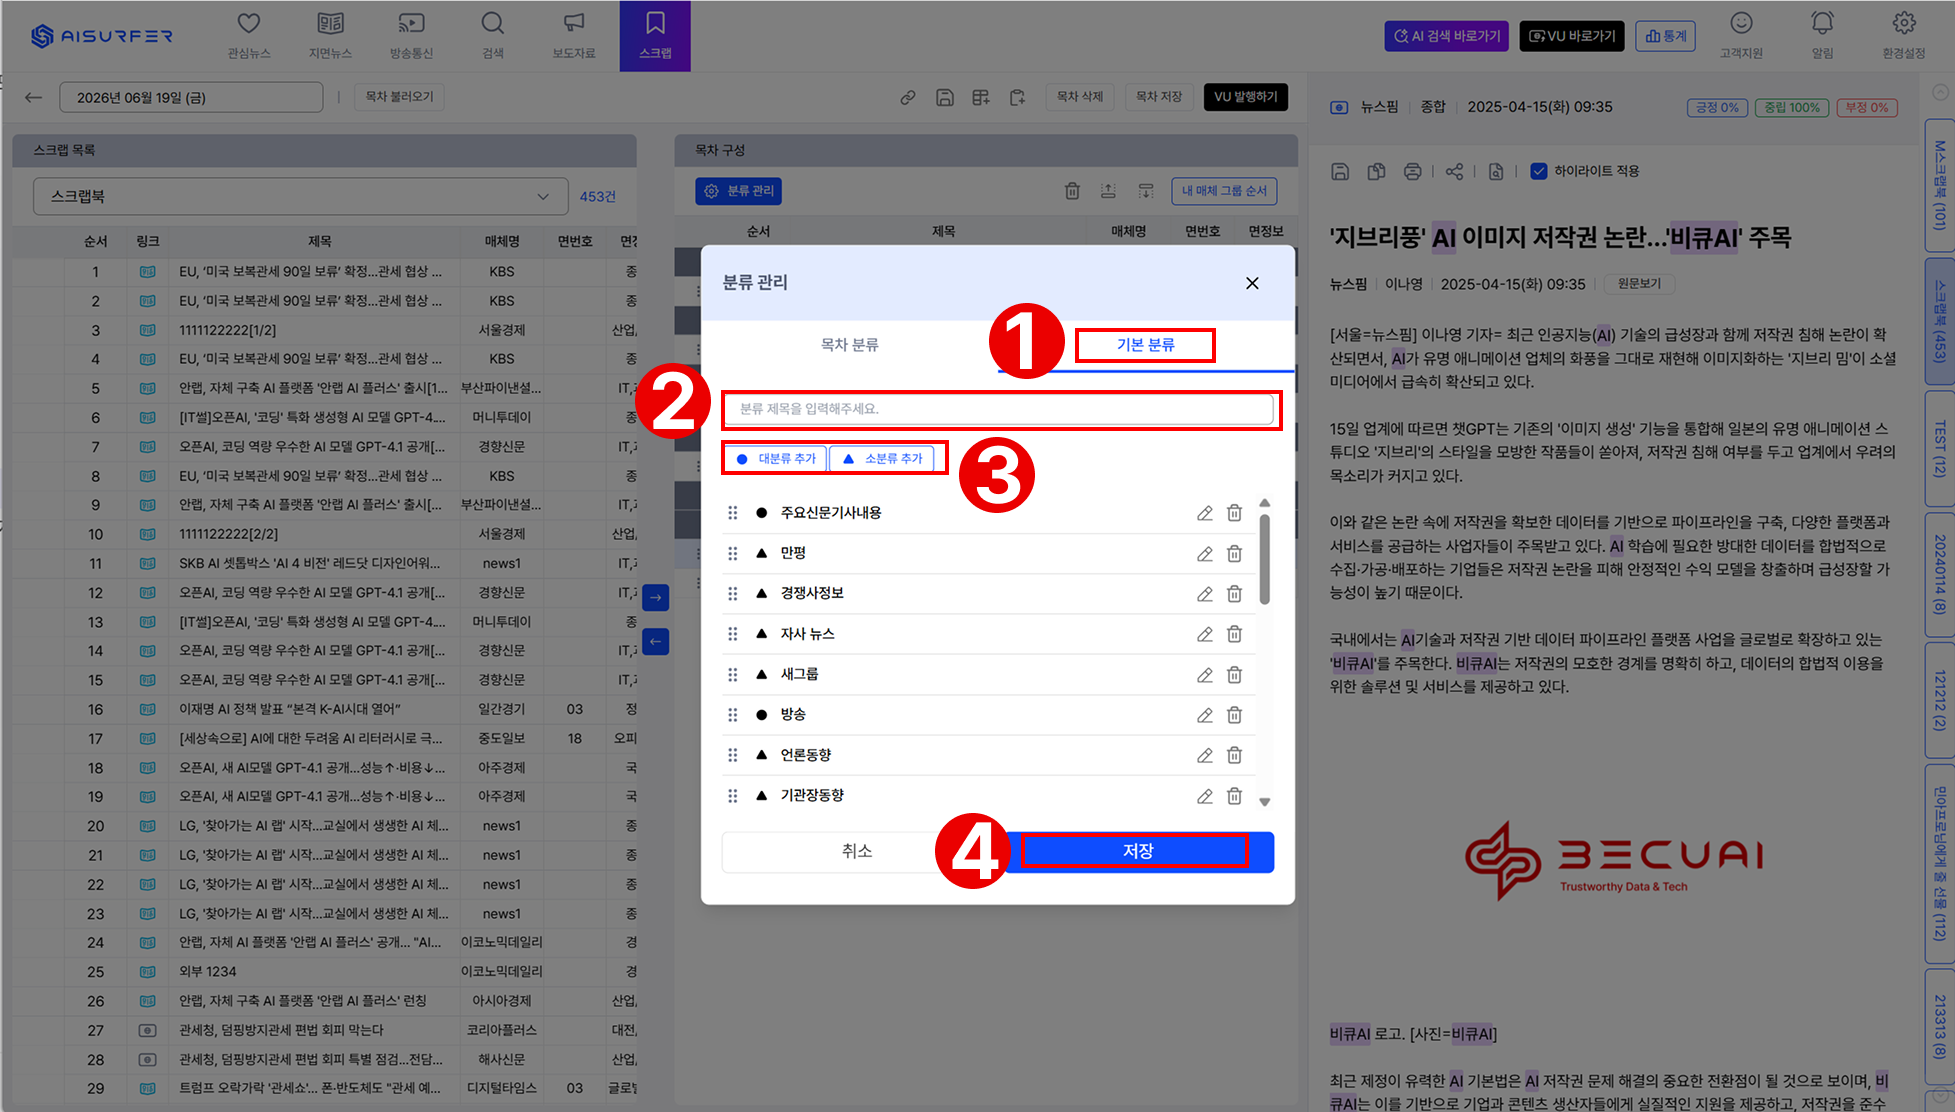1955x1112 pixels.
Task: Open the 알림 bell icon
Action: (1822, 24)
